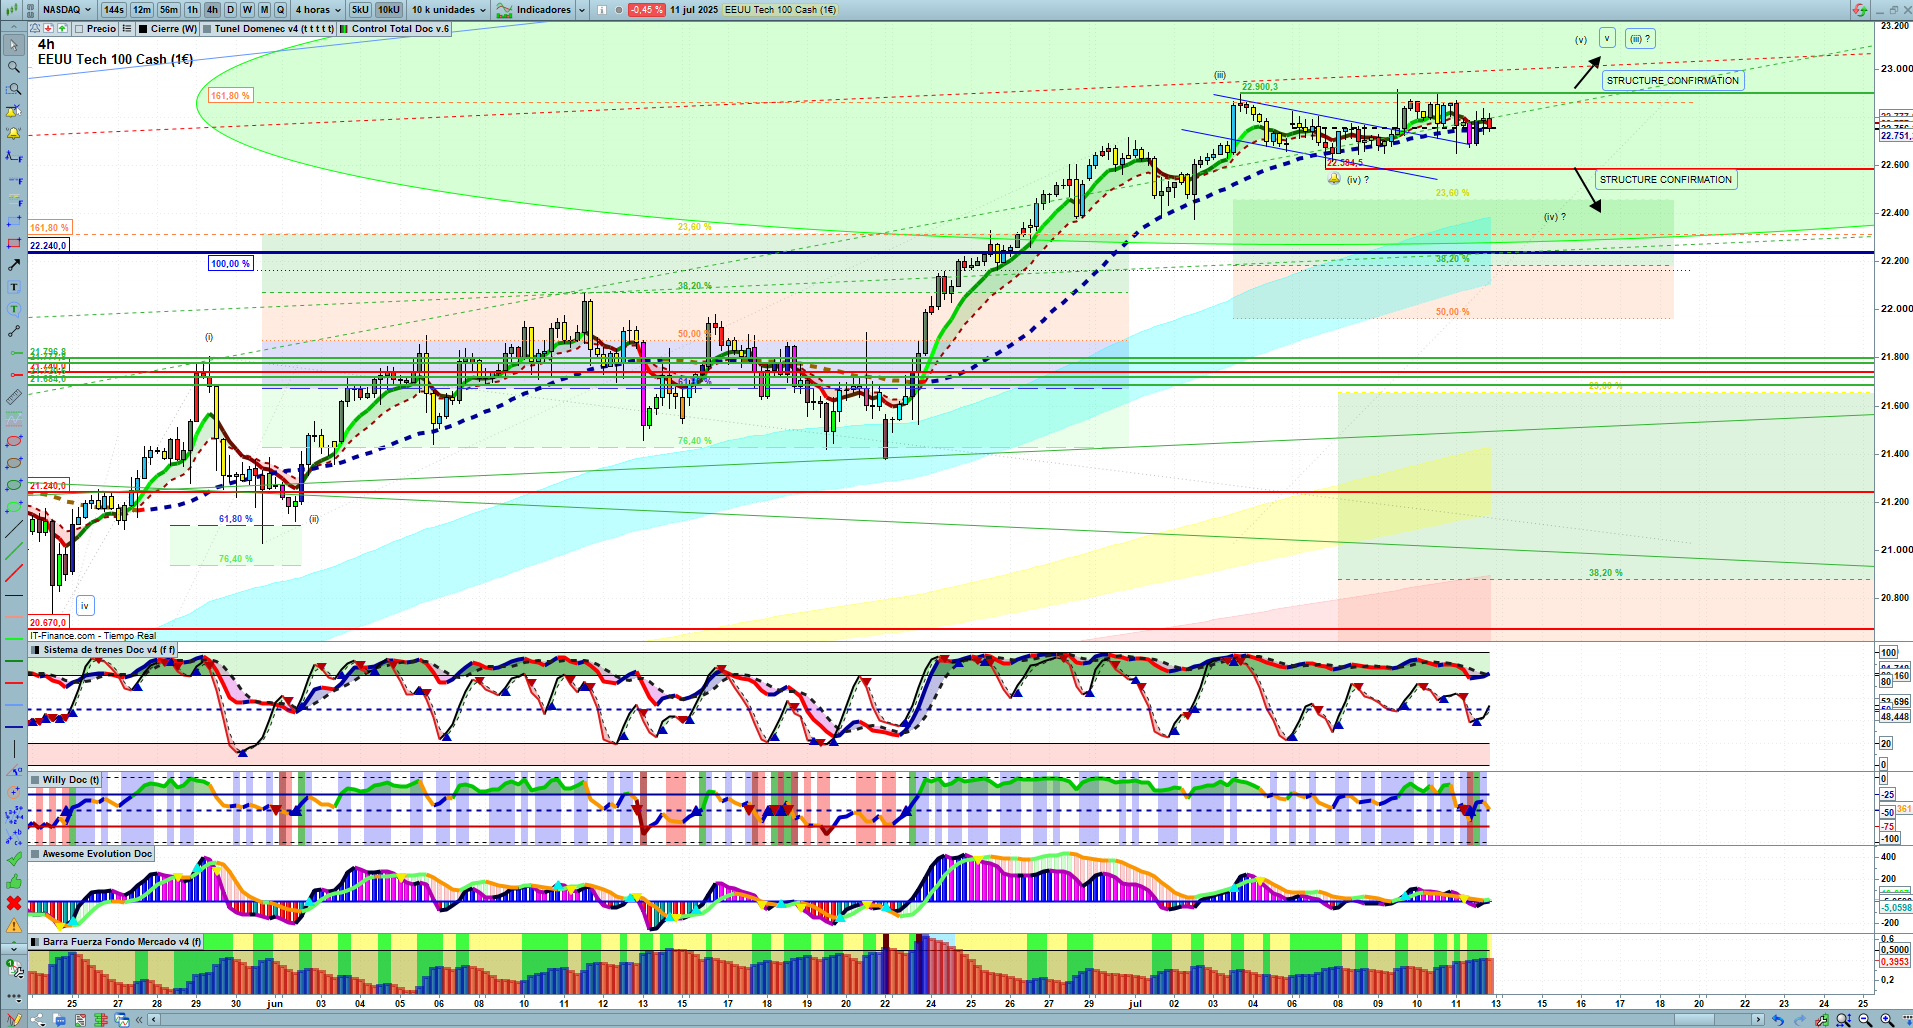Viewport: 1913px width, 1028px height.
Task: Switch to the 12m timeframe
Action: click(x=142, y=10)
